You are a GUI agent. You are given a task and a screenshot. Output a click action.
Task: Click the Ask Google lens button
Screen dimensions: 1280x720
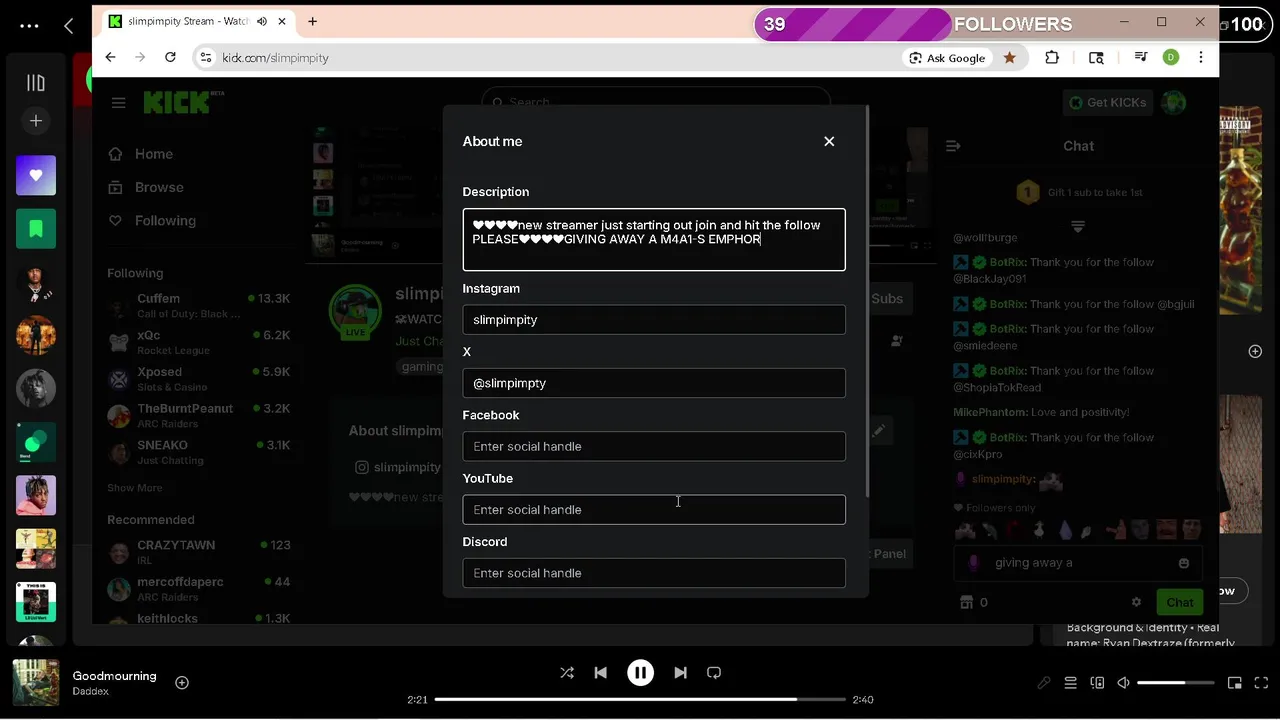946,58
